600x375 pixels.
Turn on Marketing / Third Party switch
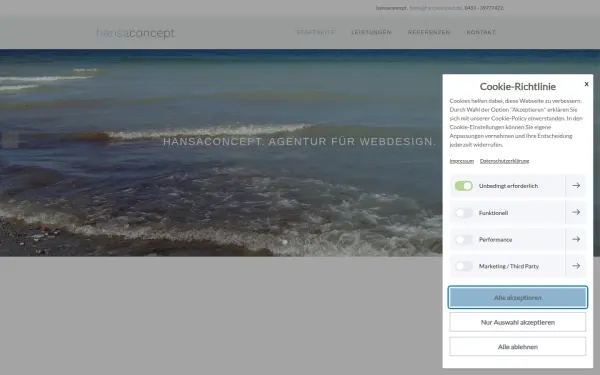[x=463, y=266]
